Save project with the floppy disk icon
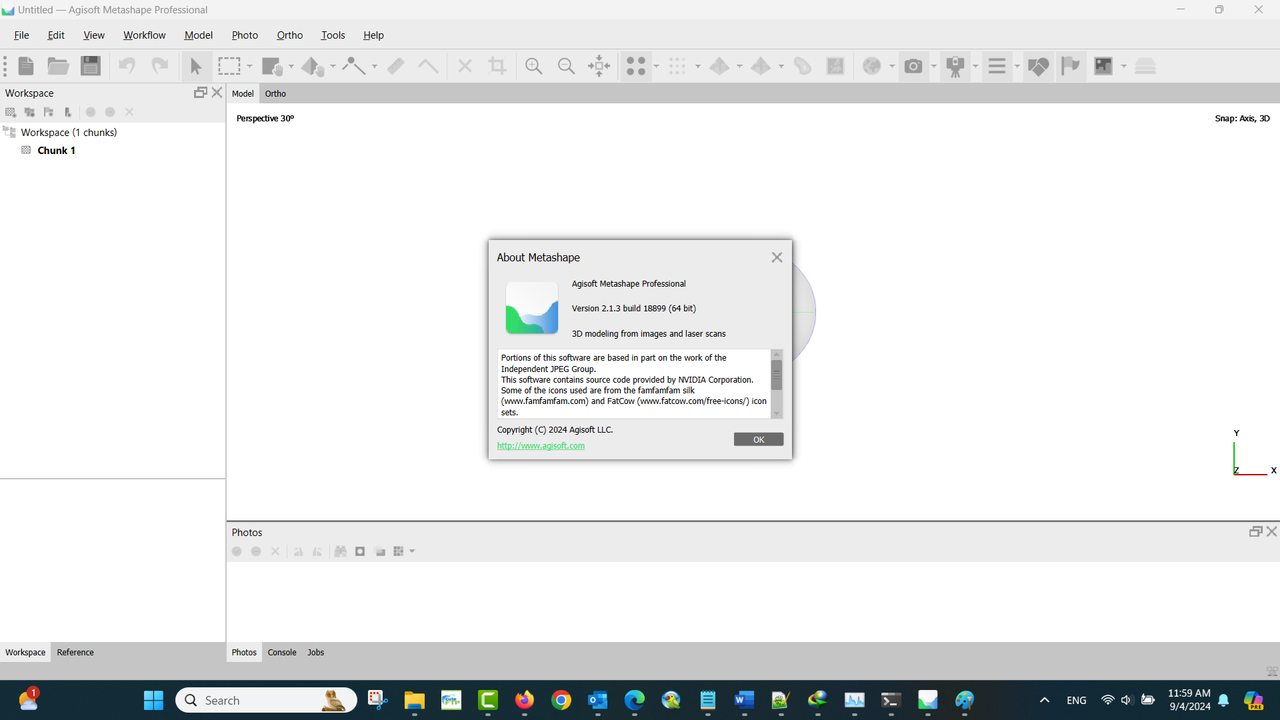Image resolution: width=1280 pixels, height=720 pixels. point(91,66)
